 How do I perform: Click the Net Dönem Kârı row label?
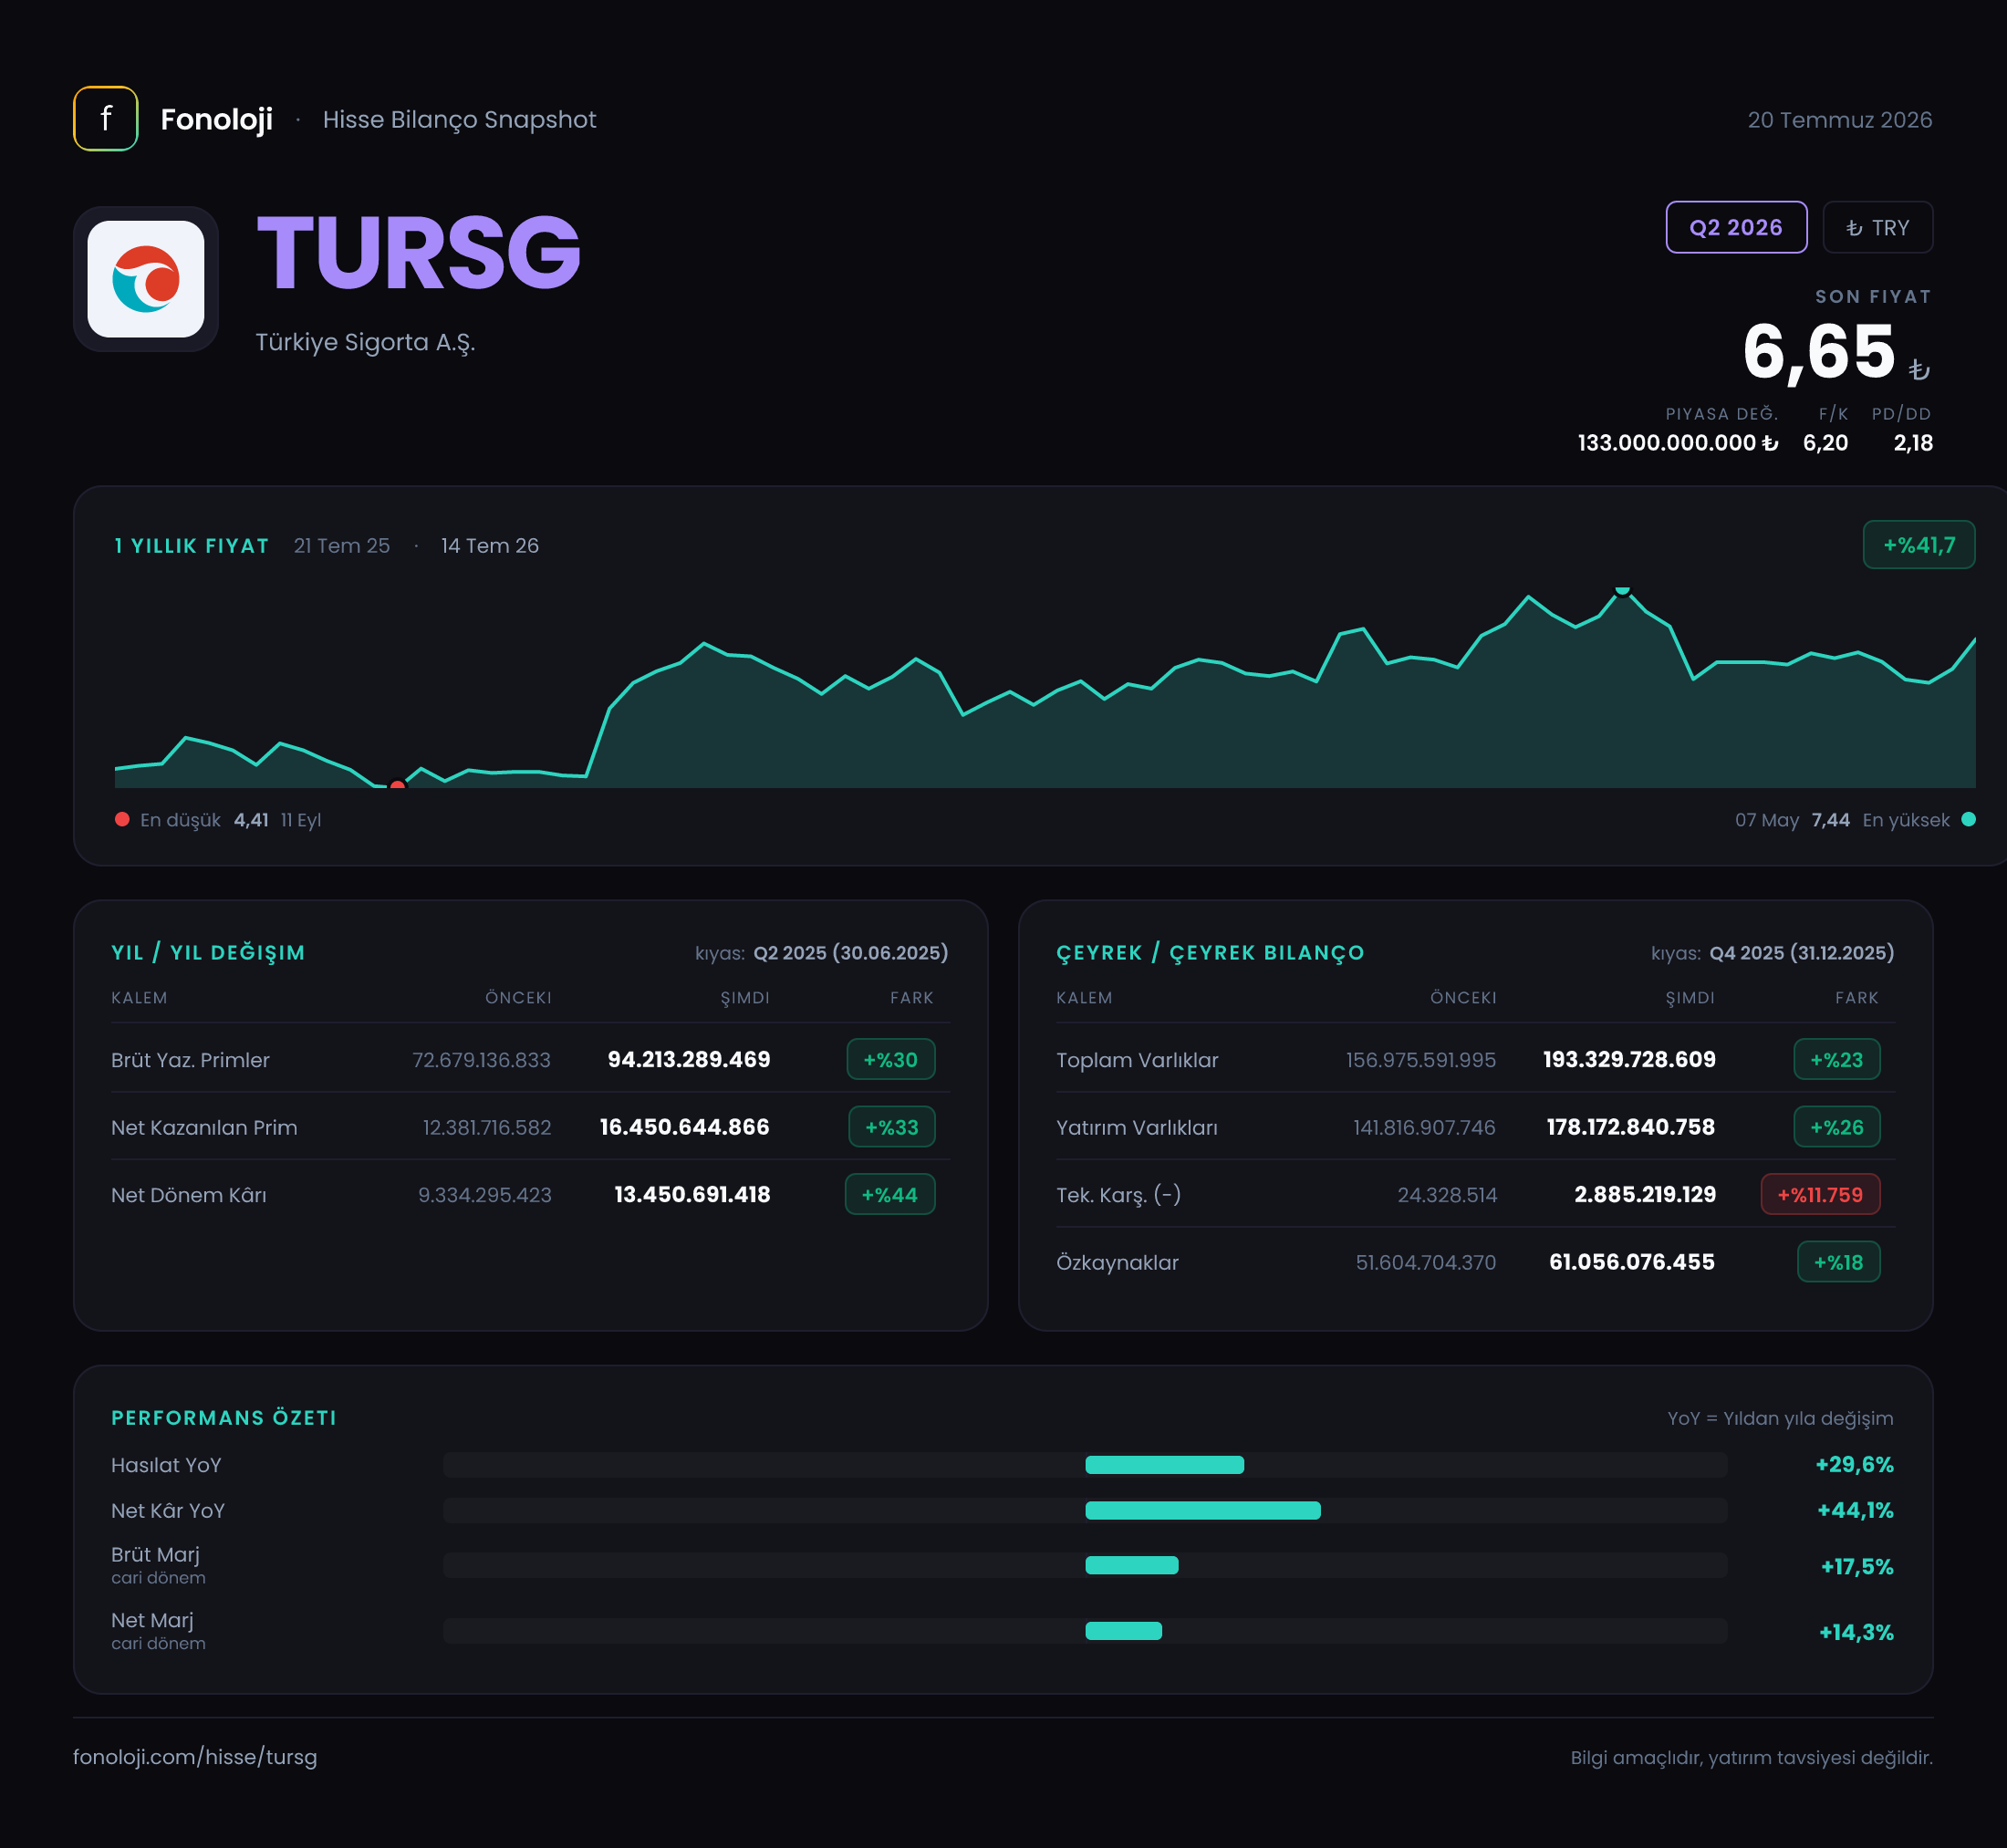pos(189,1195)
